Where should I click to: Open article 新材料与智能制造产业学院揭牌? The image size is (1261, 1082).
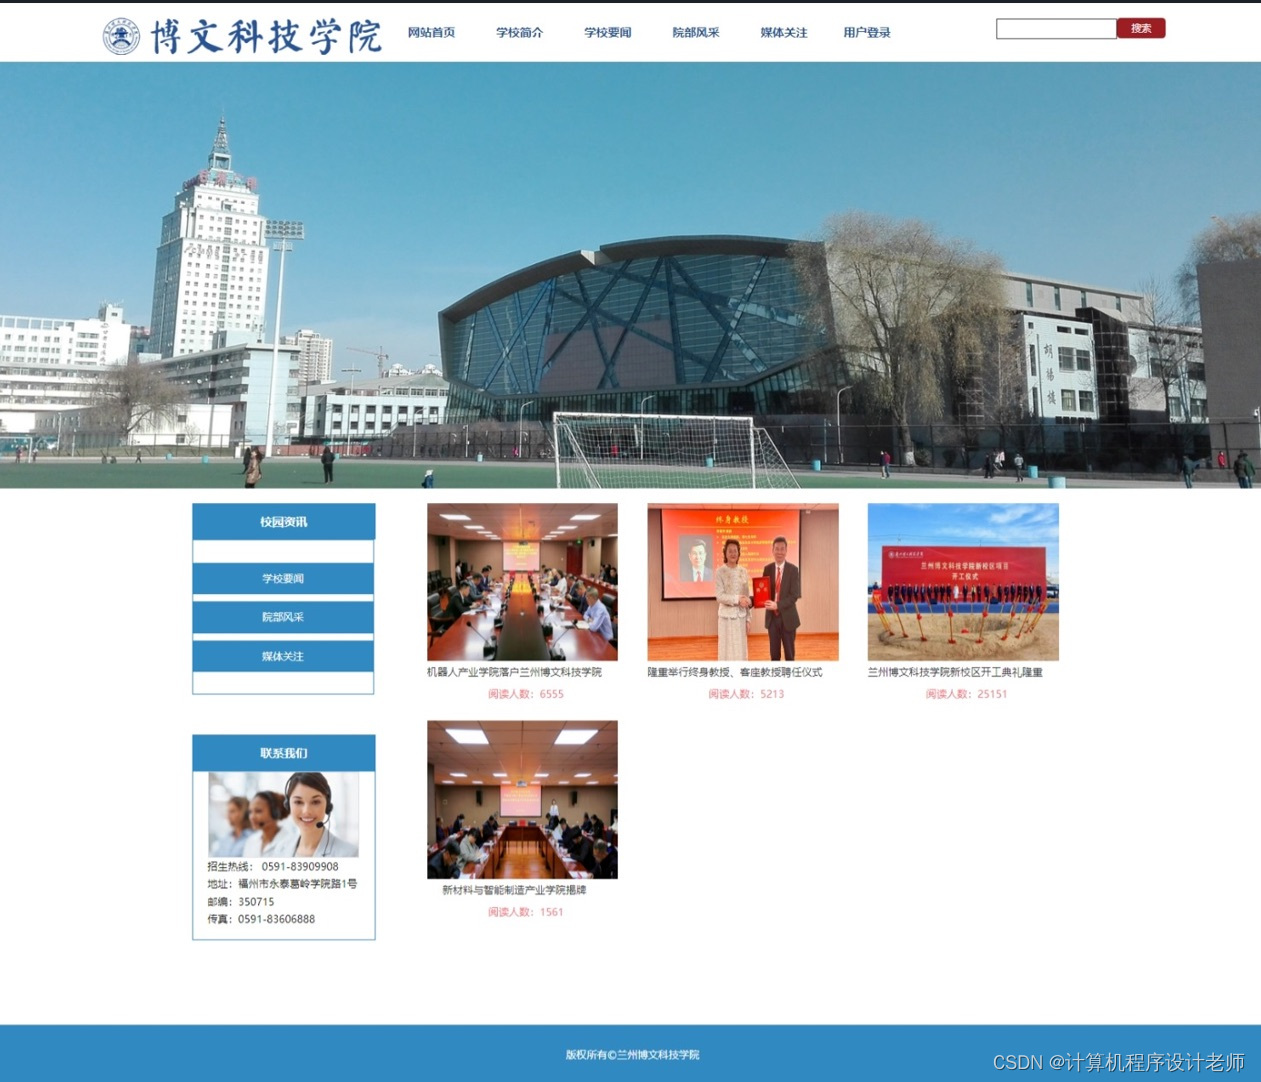click(514, 890)
